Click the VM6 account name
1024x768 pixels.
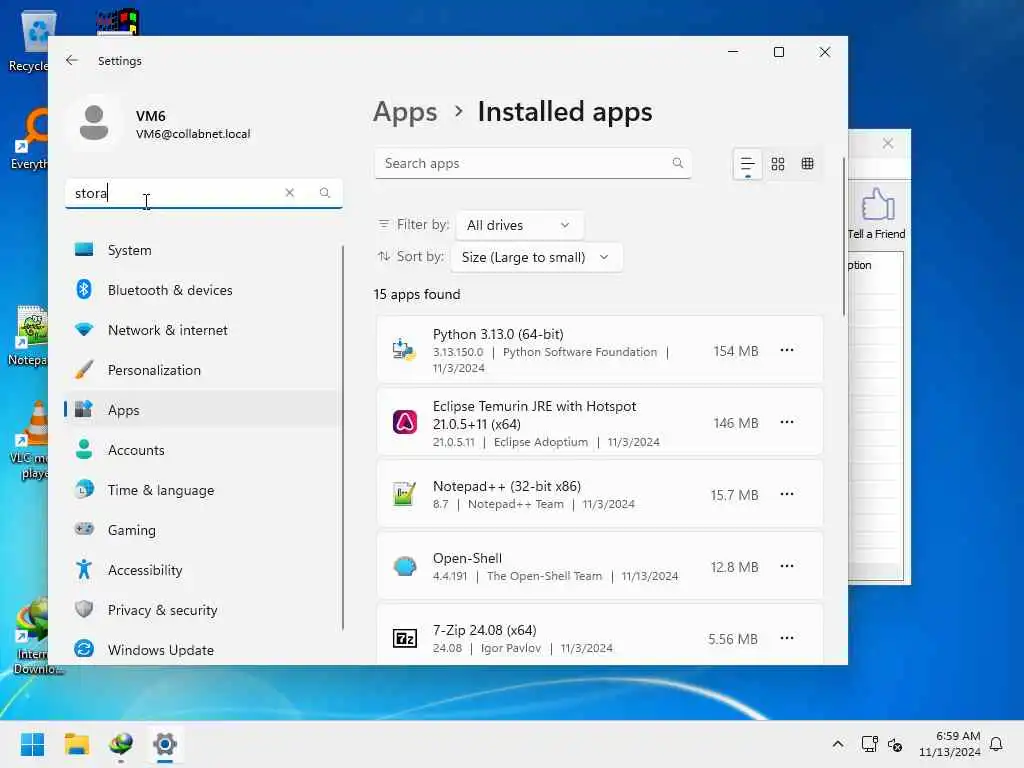(150, 116)
